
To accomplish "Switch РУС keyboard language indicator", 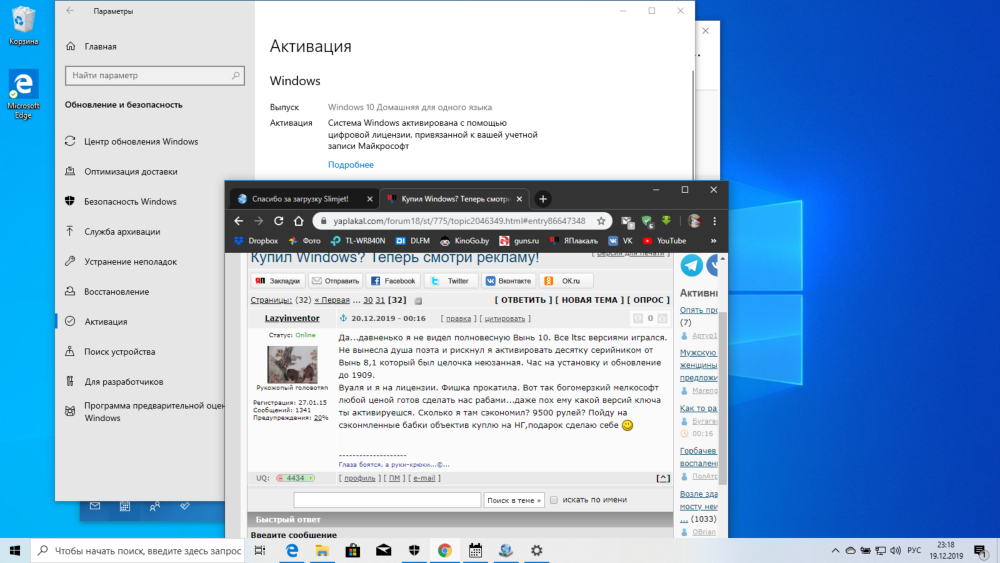I will (x=915, y=550).
